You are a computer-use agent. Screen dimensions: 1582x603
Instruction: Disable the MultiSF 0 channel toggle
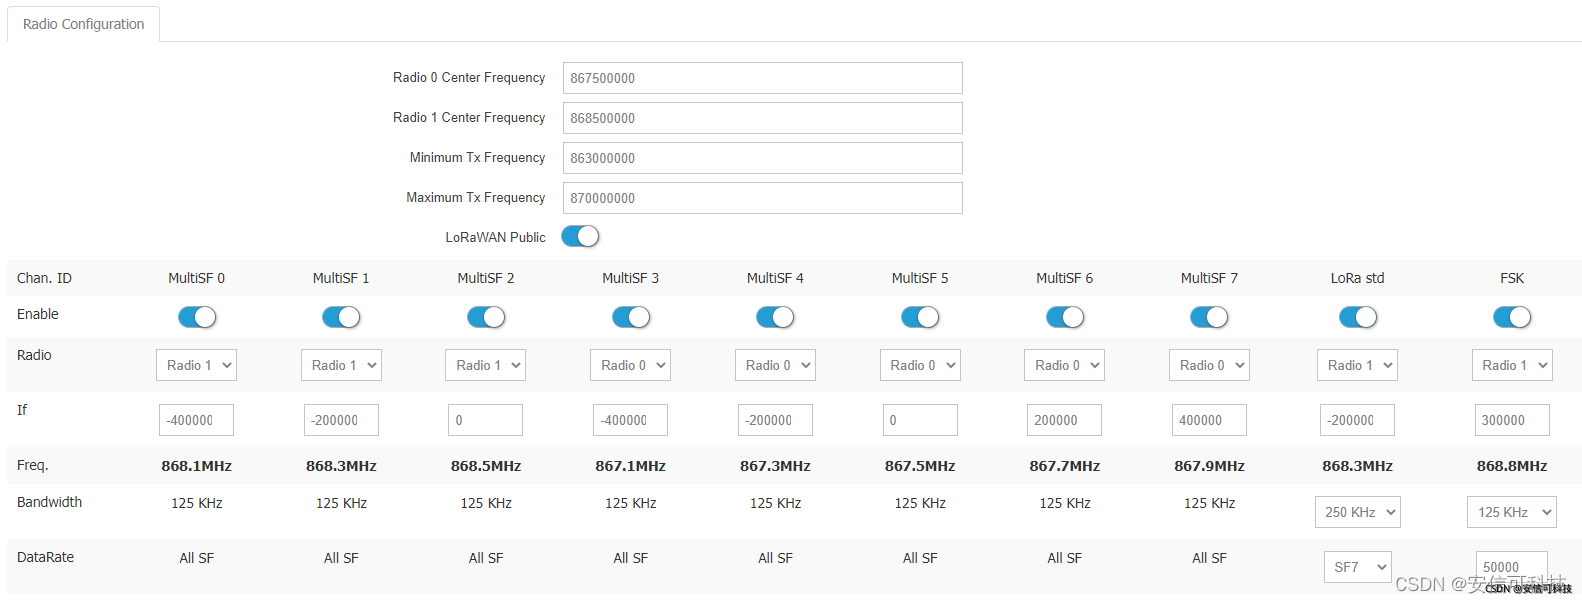[x=197, y=317]
